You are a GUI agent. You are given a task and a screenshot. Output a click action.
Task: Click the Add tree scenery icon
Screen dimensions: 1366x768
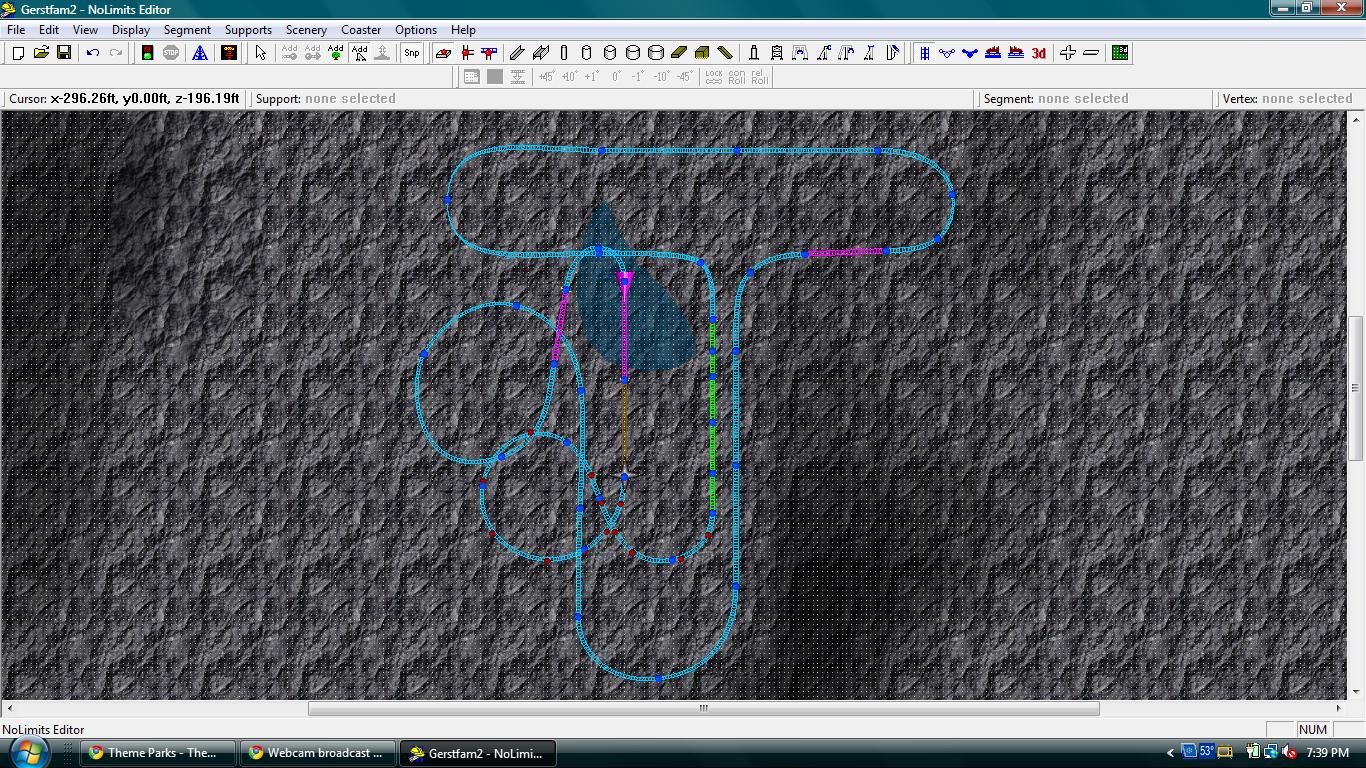tap(335, 53)
